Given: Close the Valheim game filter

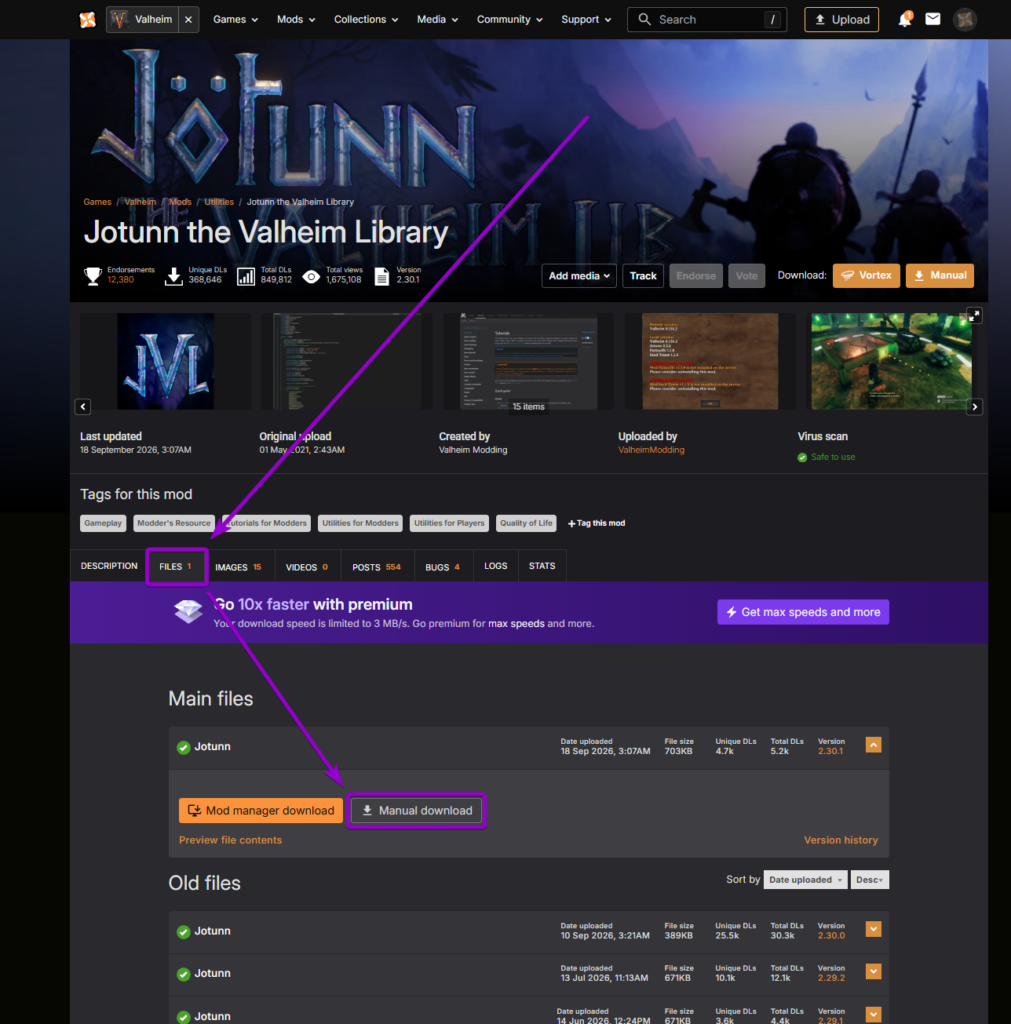Looking at the screenshot, I should coord(188,20).
